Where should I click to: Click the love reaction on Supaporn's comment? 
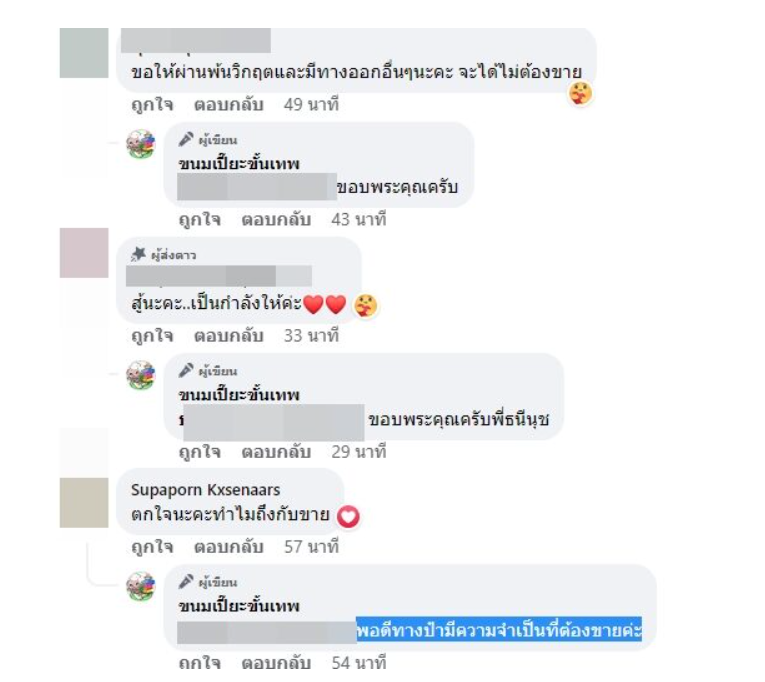tap(348, 517)
